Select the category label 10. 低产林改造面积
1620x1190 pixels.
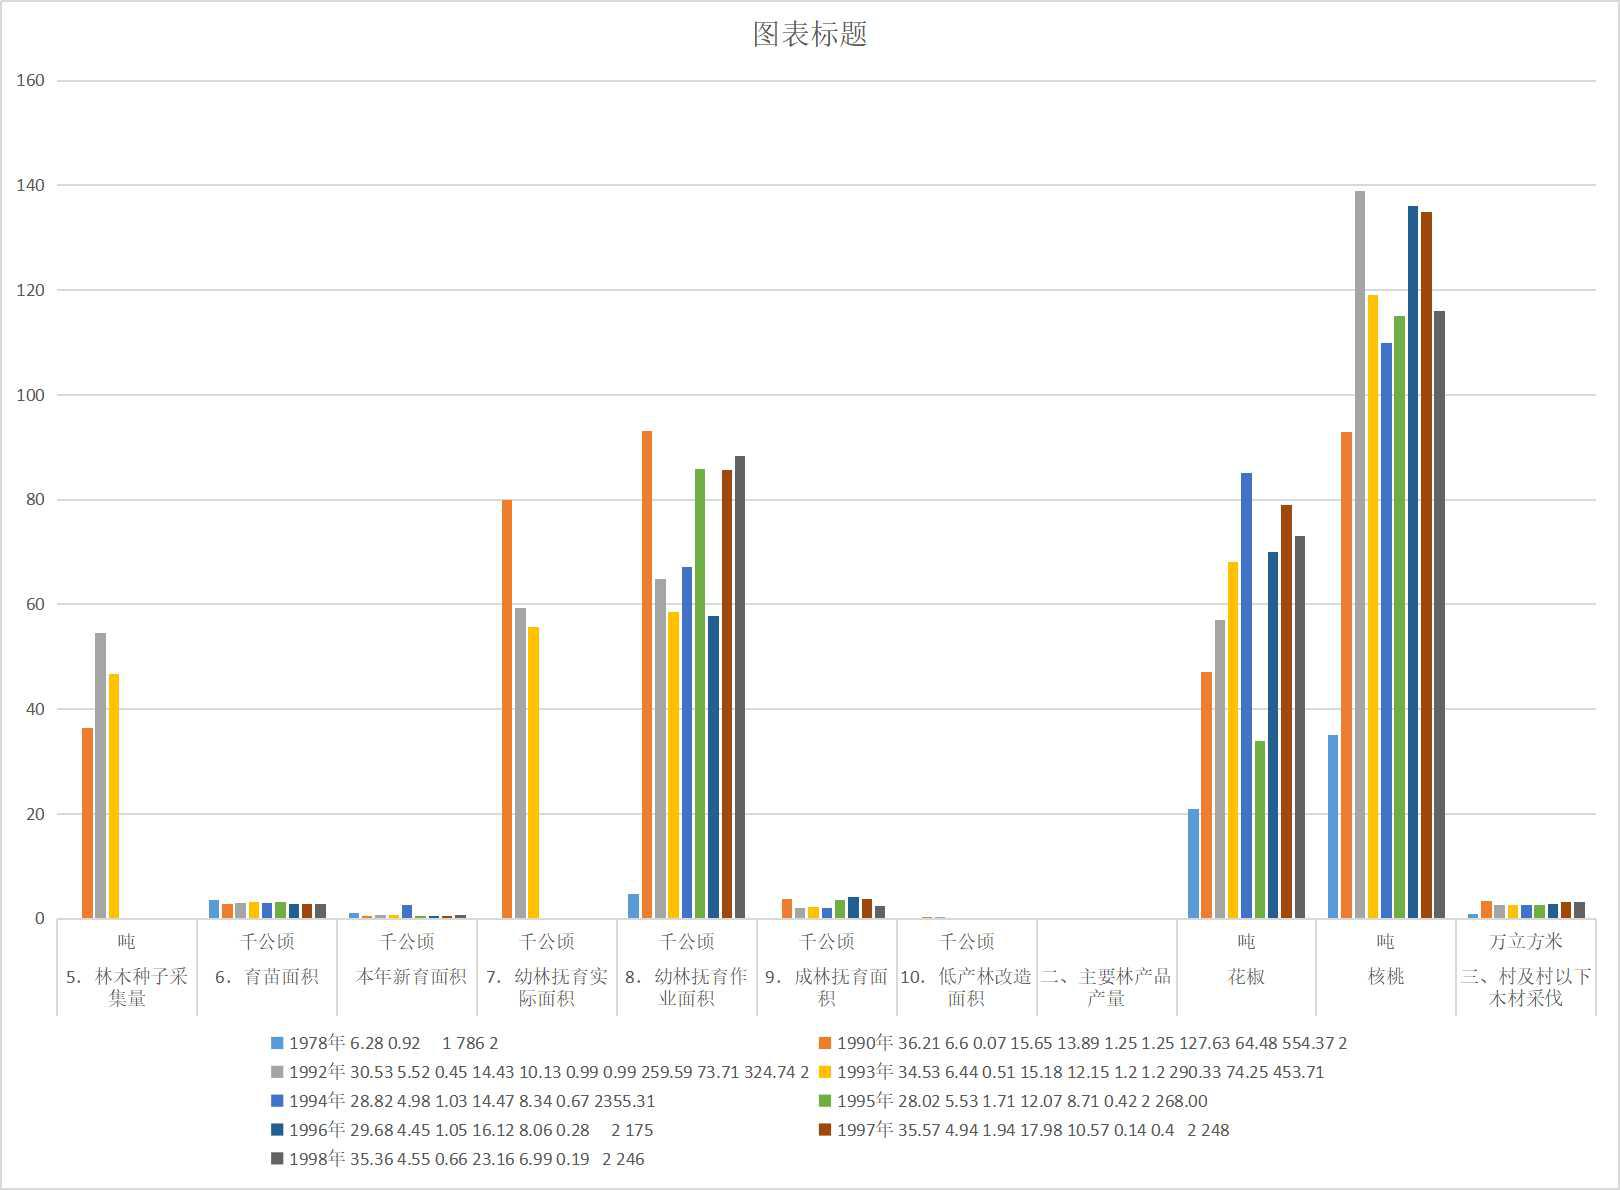(x=966, y=987)
